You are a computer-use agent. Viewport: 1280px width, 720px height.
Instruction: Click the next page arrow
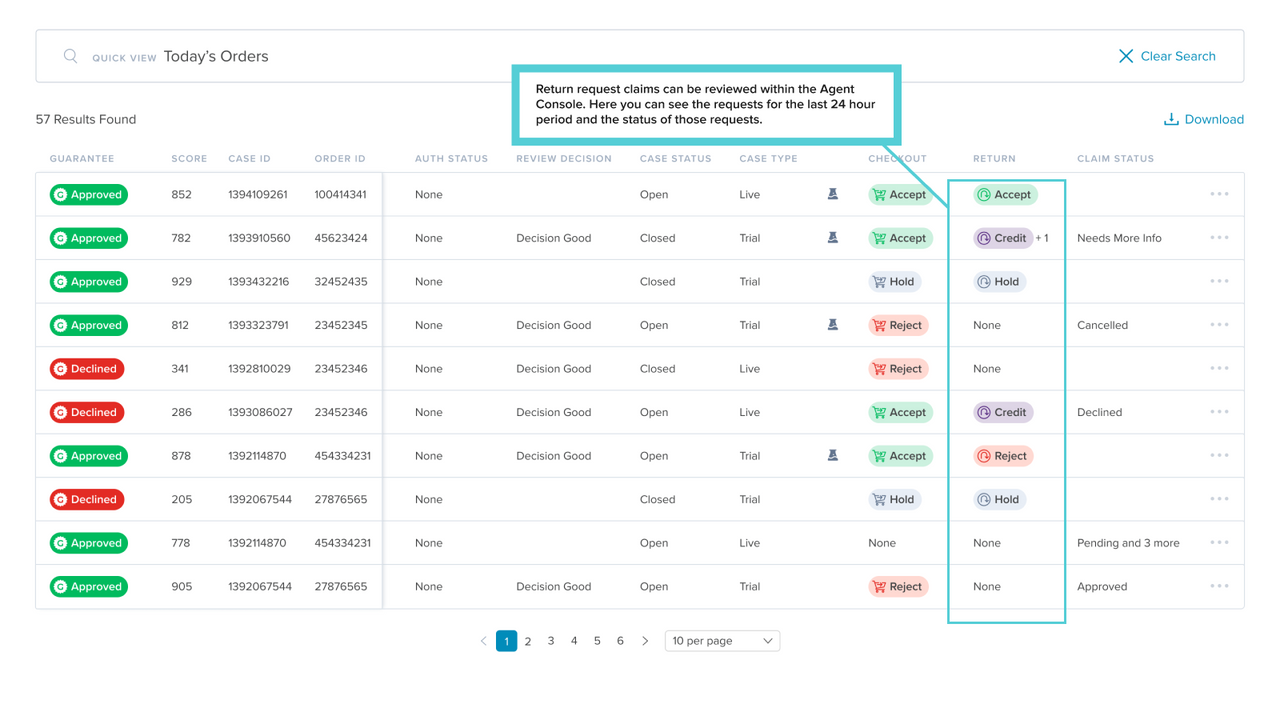[x=645, y=640]
